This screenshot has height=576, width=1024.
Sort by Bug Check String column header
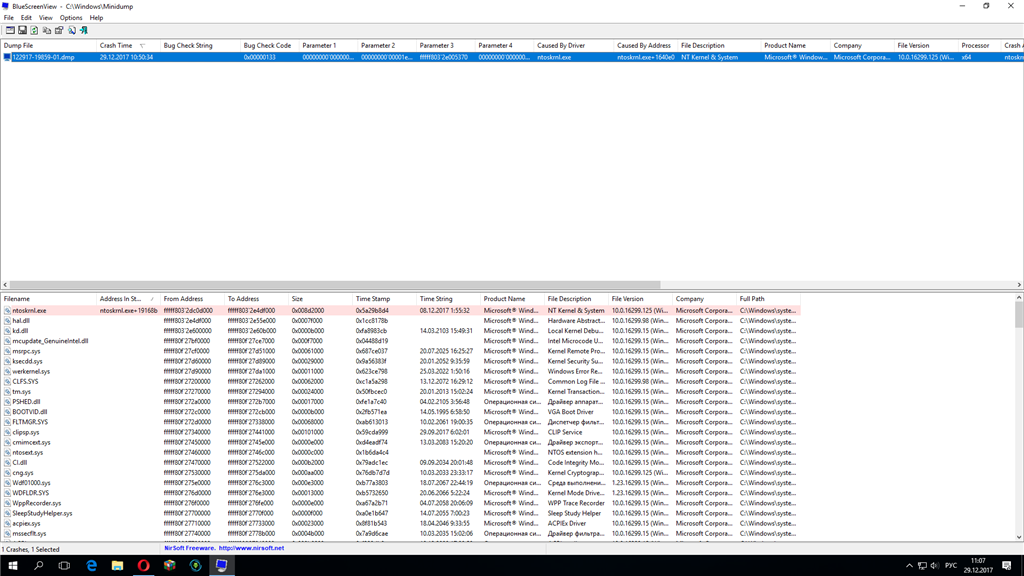[x=200, y=46]
